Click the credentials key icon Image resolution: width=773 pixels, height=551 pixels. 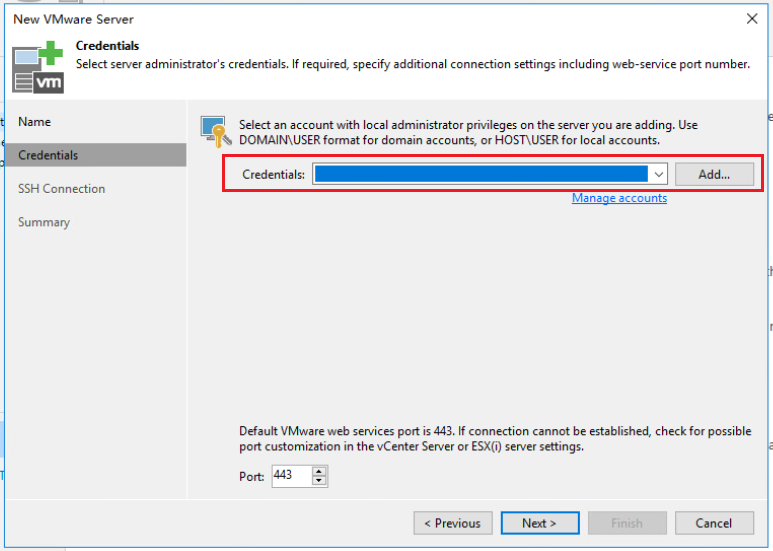pyautogui.click(x=215, y=132)
